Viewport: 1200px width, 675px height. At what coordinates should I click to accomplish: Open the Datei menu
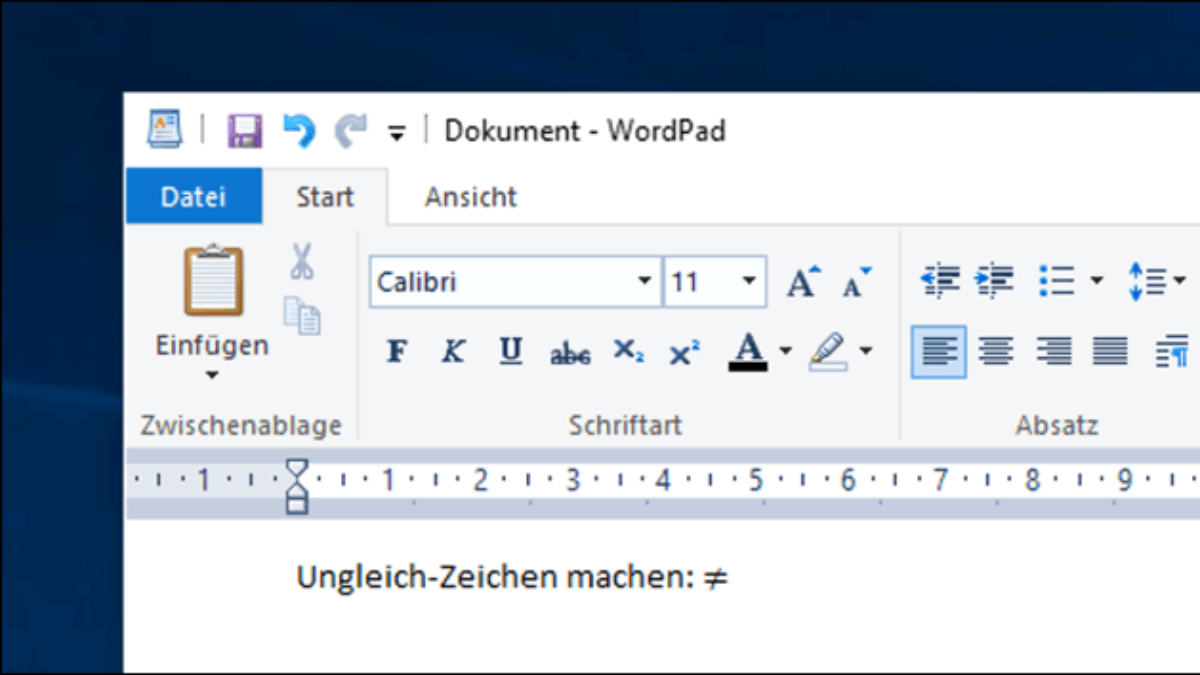coord(194,196)
